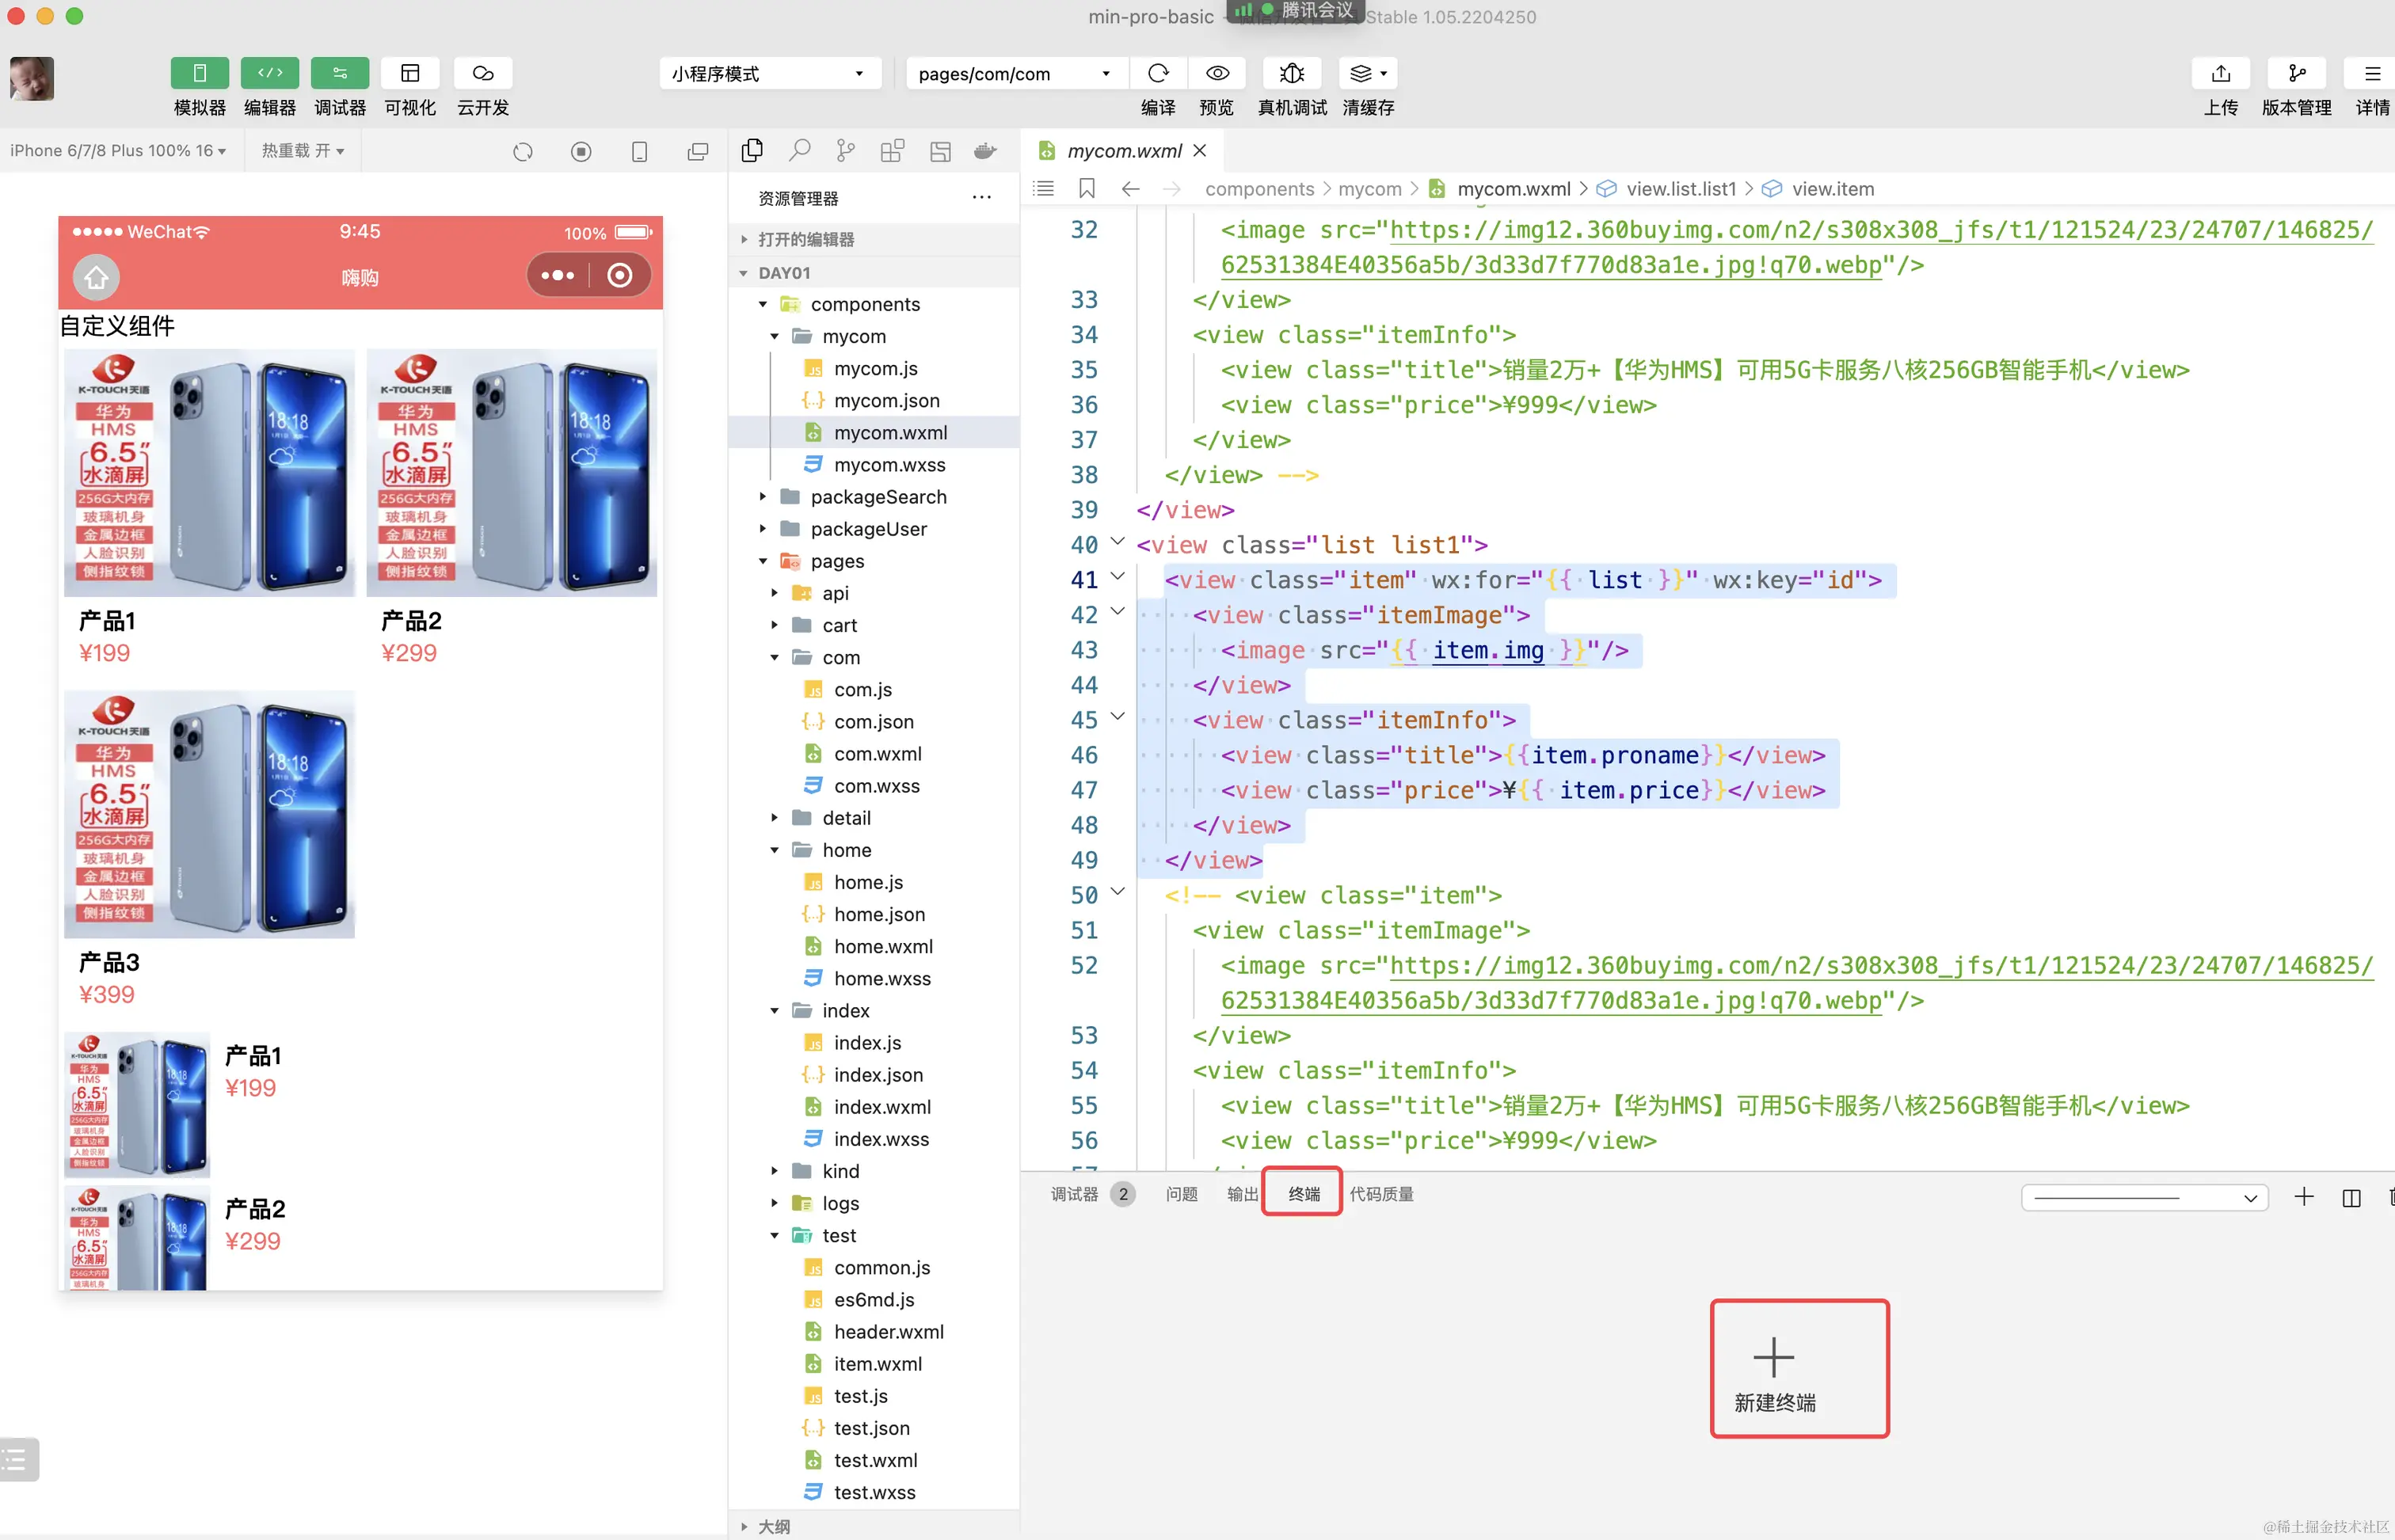Switch to the 终端 terminal tab

pos(1303,1194)
